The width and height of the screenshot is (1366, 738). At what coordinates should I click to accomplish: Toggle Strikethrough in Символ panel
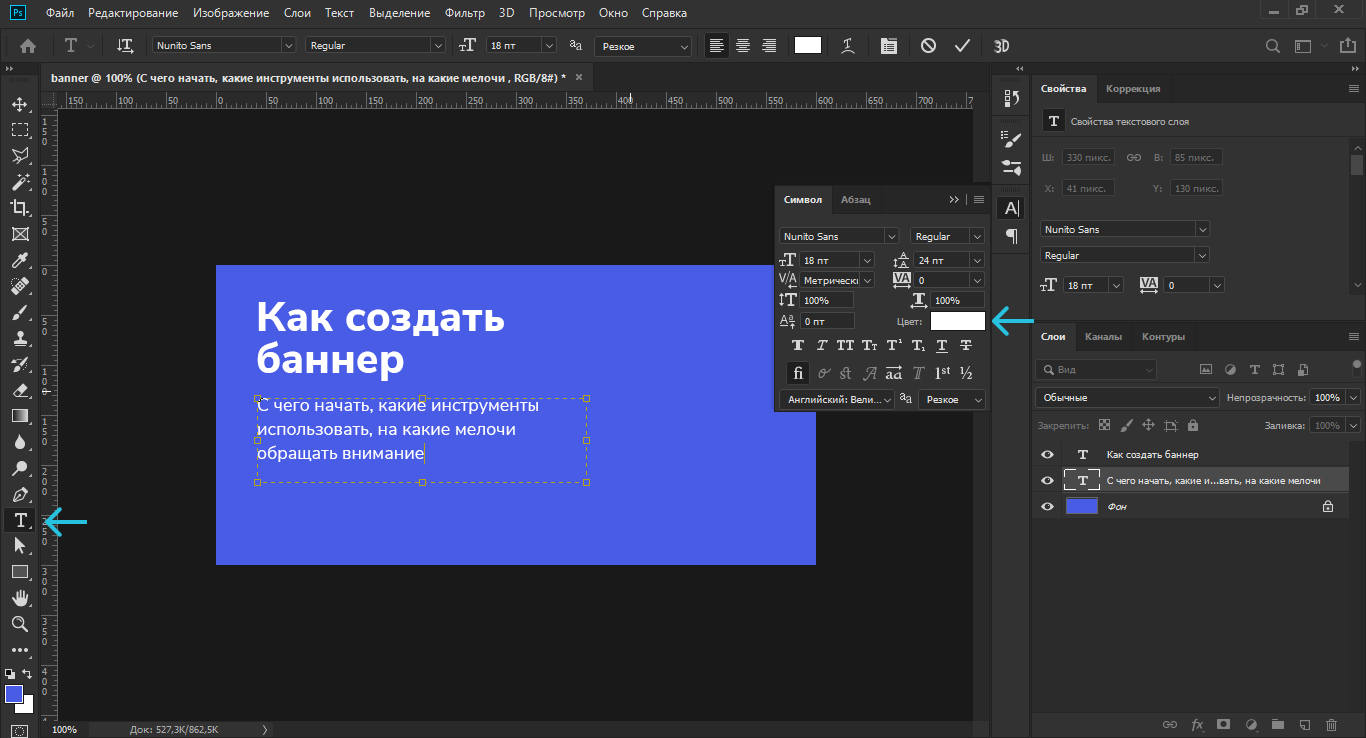pyautogui.click(x=966, y=345)
